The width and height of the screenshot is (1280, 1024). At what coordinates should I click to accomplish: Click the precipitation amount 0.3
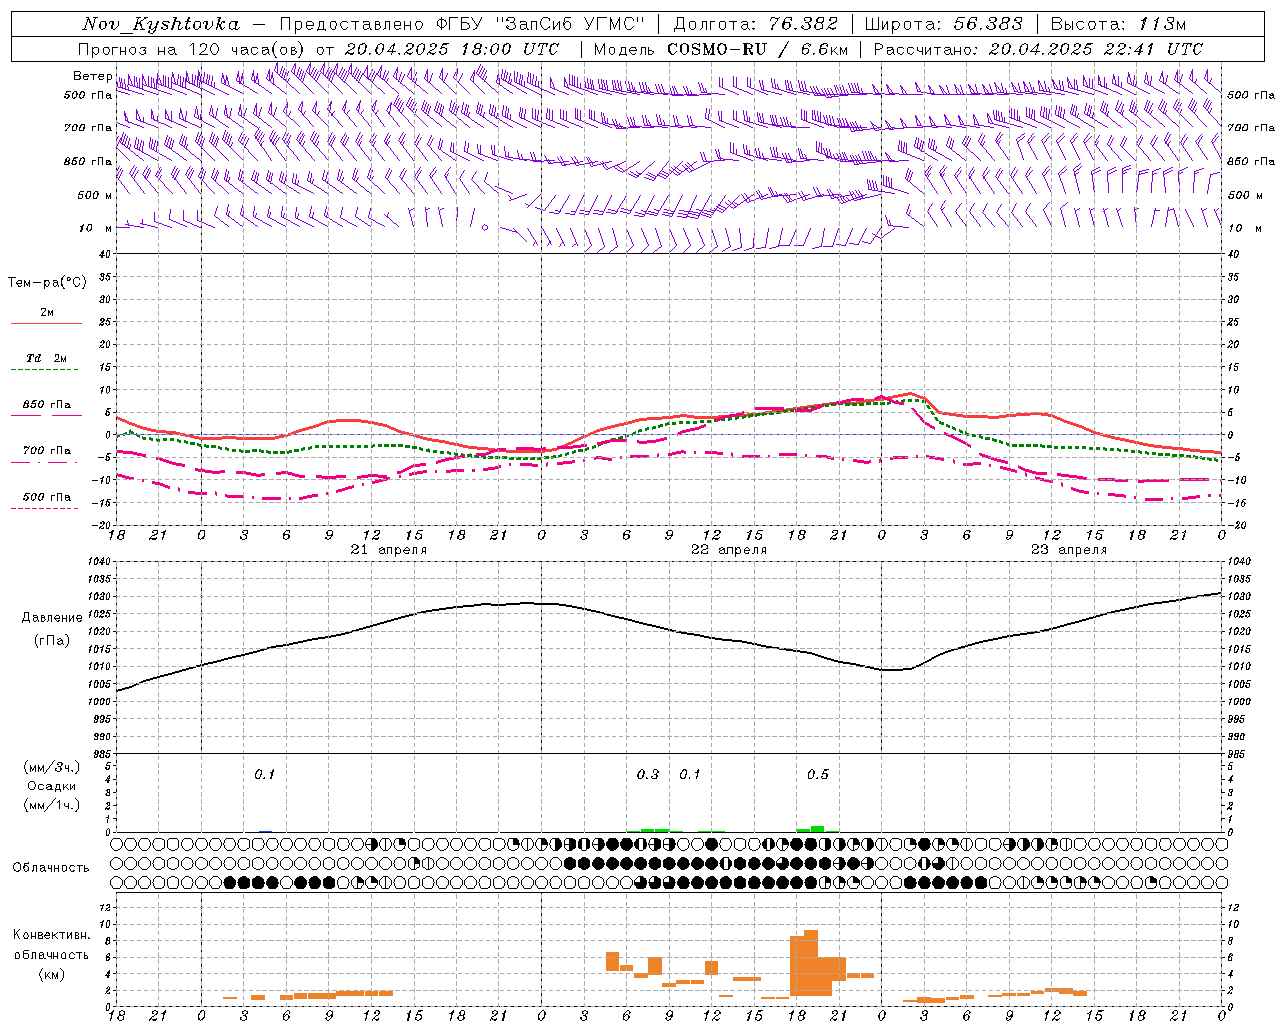[648, 774]
